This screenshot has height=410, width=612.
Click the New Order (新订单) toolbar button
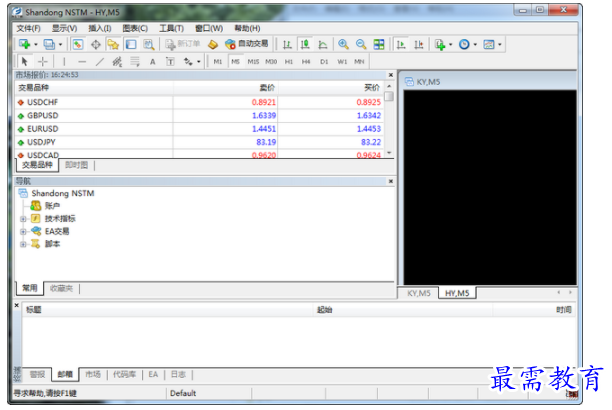click(182, 44)
